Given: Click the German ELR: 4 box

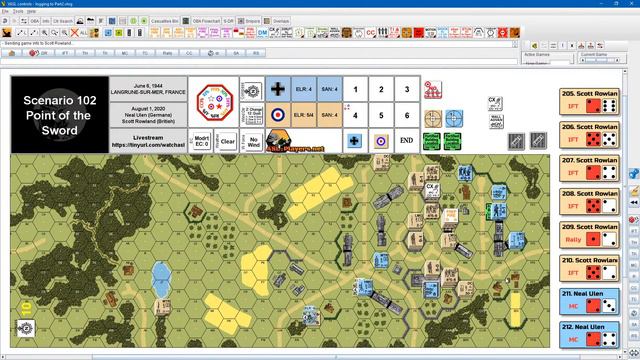Looking at the screenshot, I should tap(304, 89).
